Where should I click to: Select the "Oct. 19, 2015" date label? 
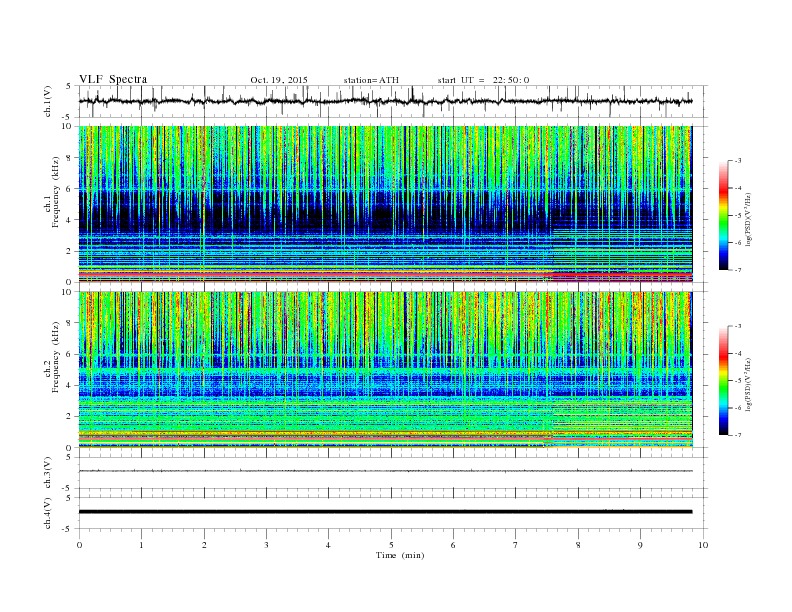click(x=279, y=80)
